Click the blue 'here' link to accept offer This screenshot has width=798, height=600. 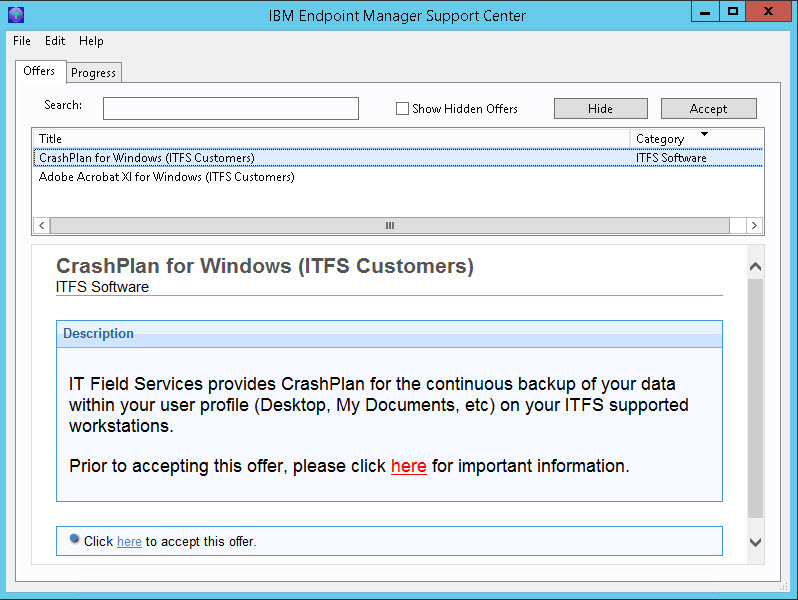(x=129, y=541)
